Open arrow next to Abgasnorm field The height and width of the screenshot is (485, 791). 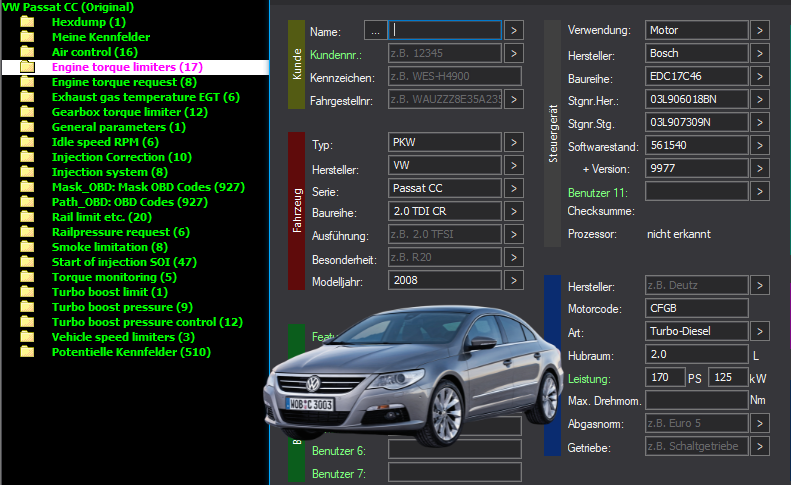[760, 423]
